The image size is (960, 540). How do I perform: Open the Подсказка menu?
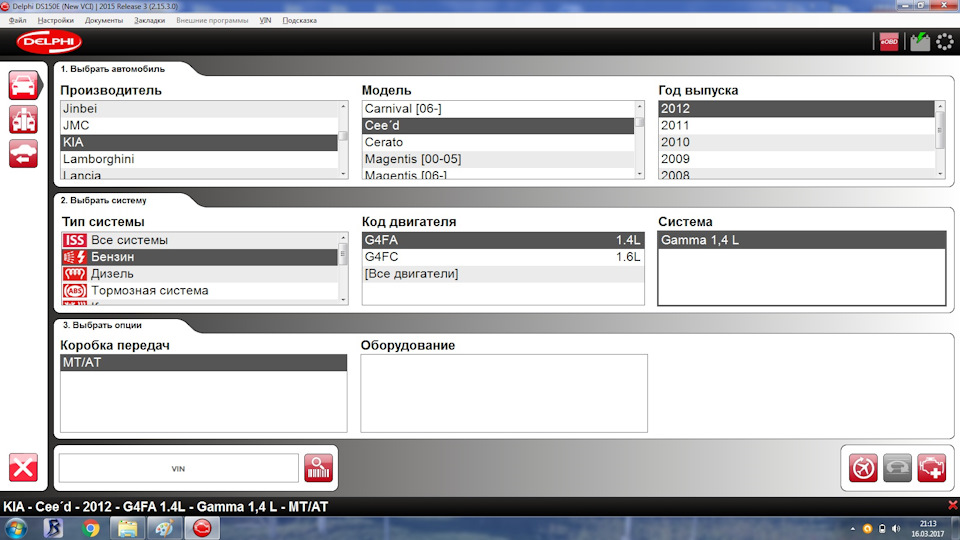(299, 20)
